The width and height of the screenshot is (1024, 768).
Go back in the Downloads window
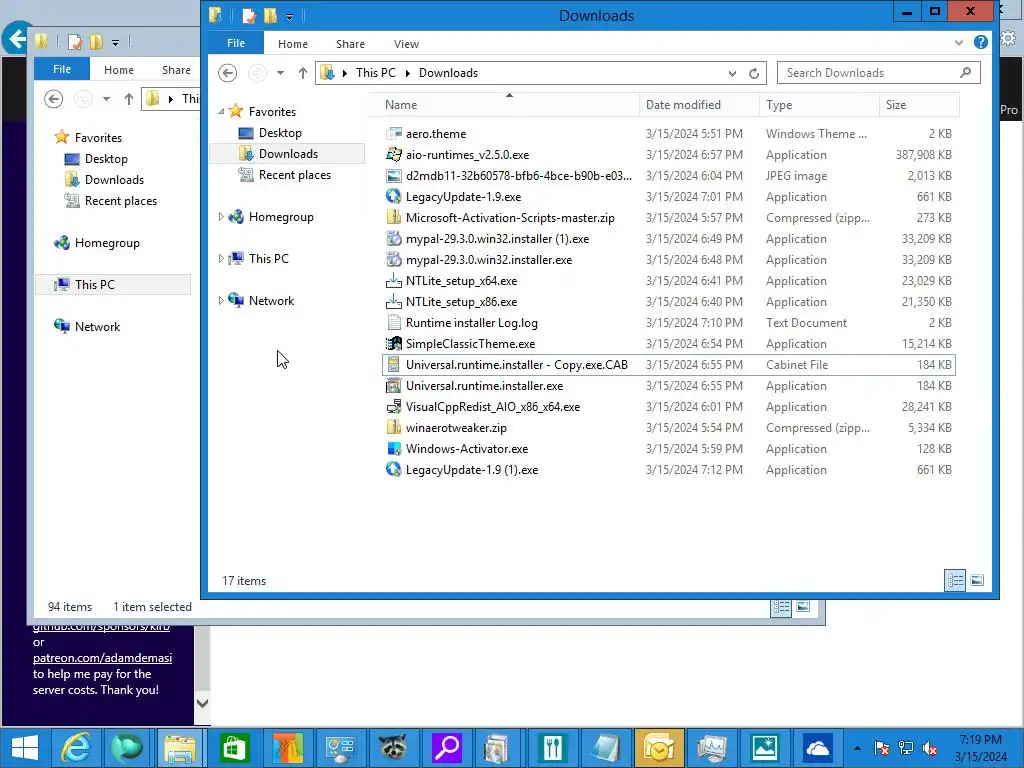click(227, 72)
